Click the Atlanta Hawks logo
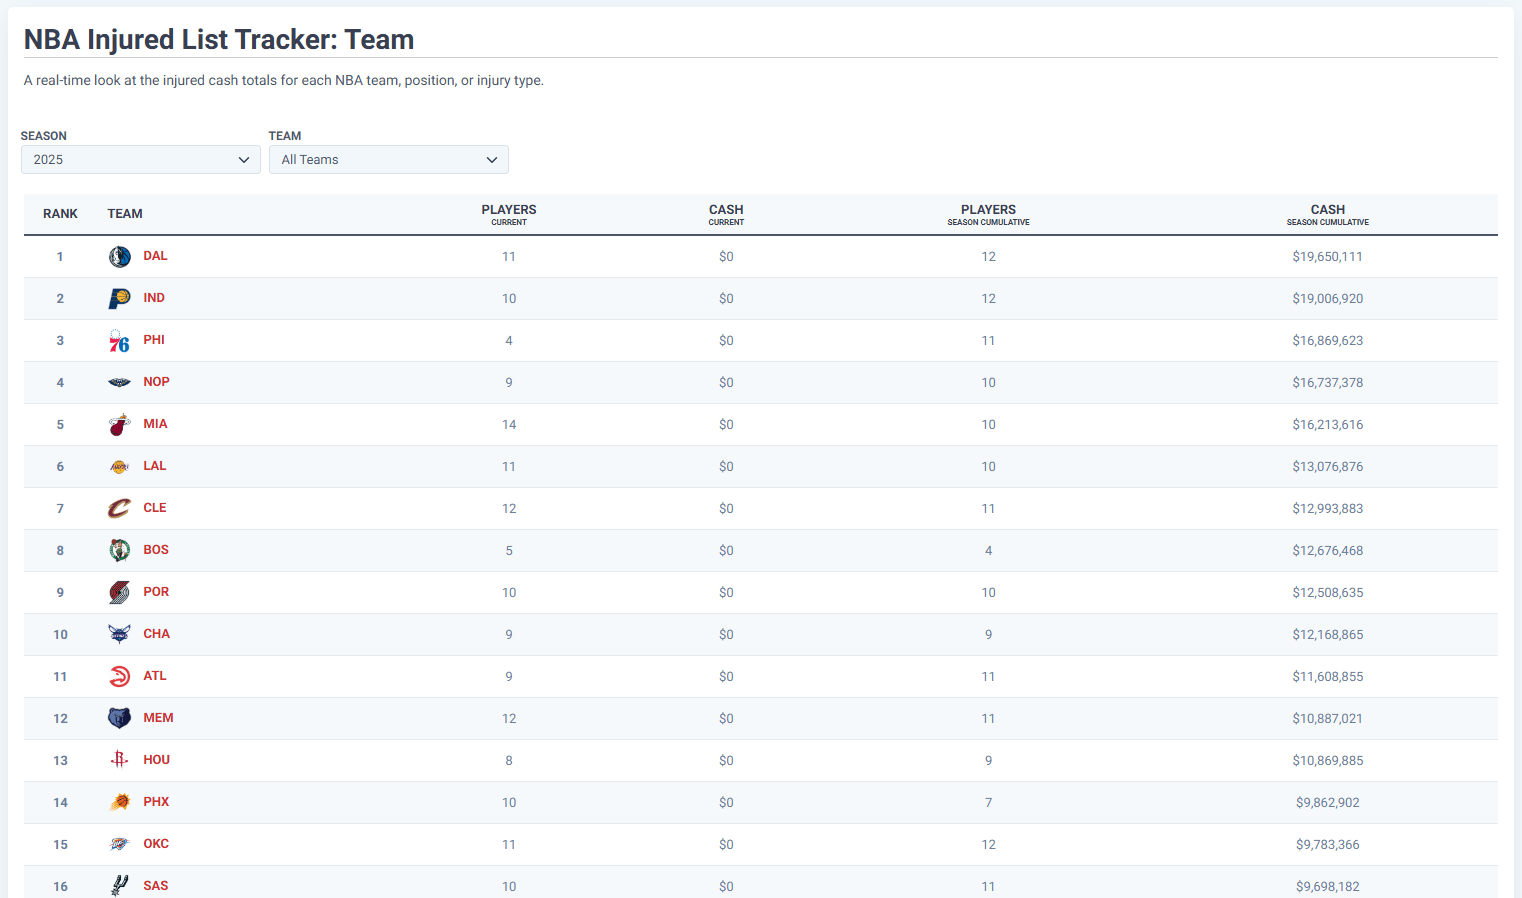Viewport: 1522px width, 898px height. pyautogui.click(x=119, y=677)
